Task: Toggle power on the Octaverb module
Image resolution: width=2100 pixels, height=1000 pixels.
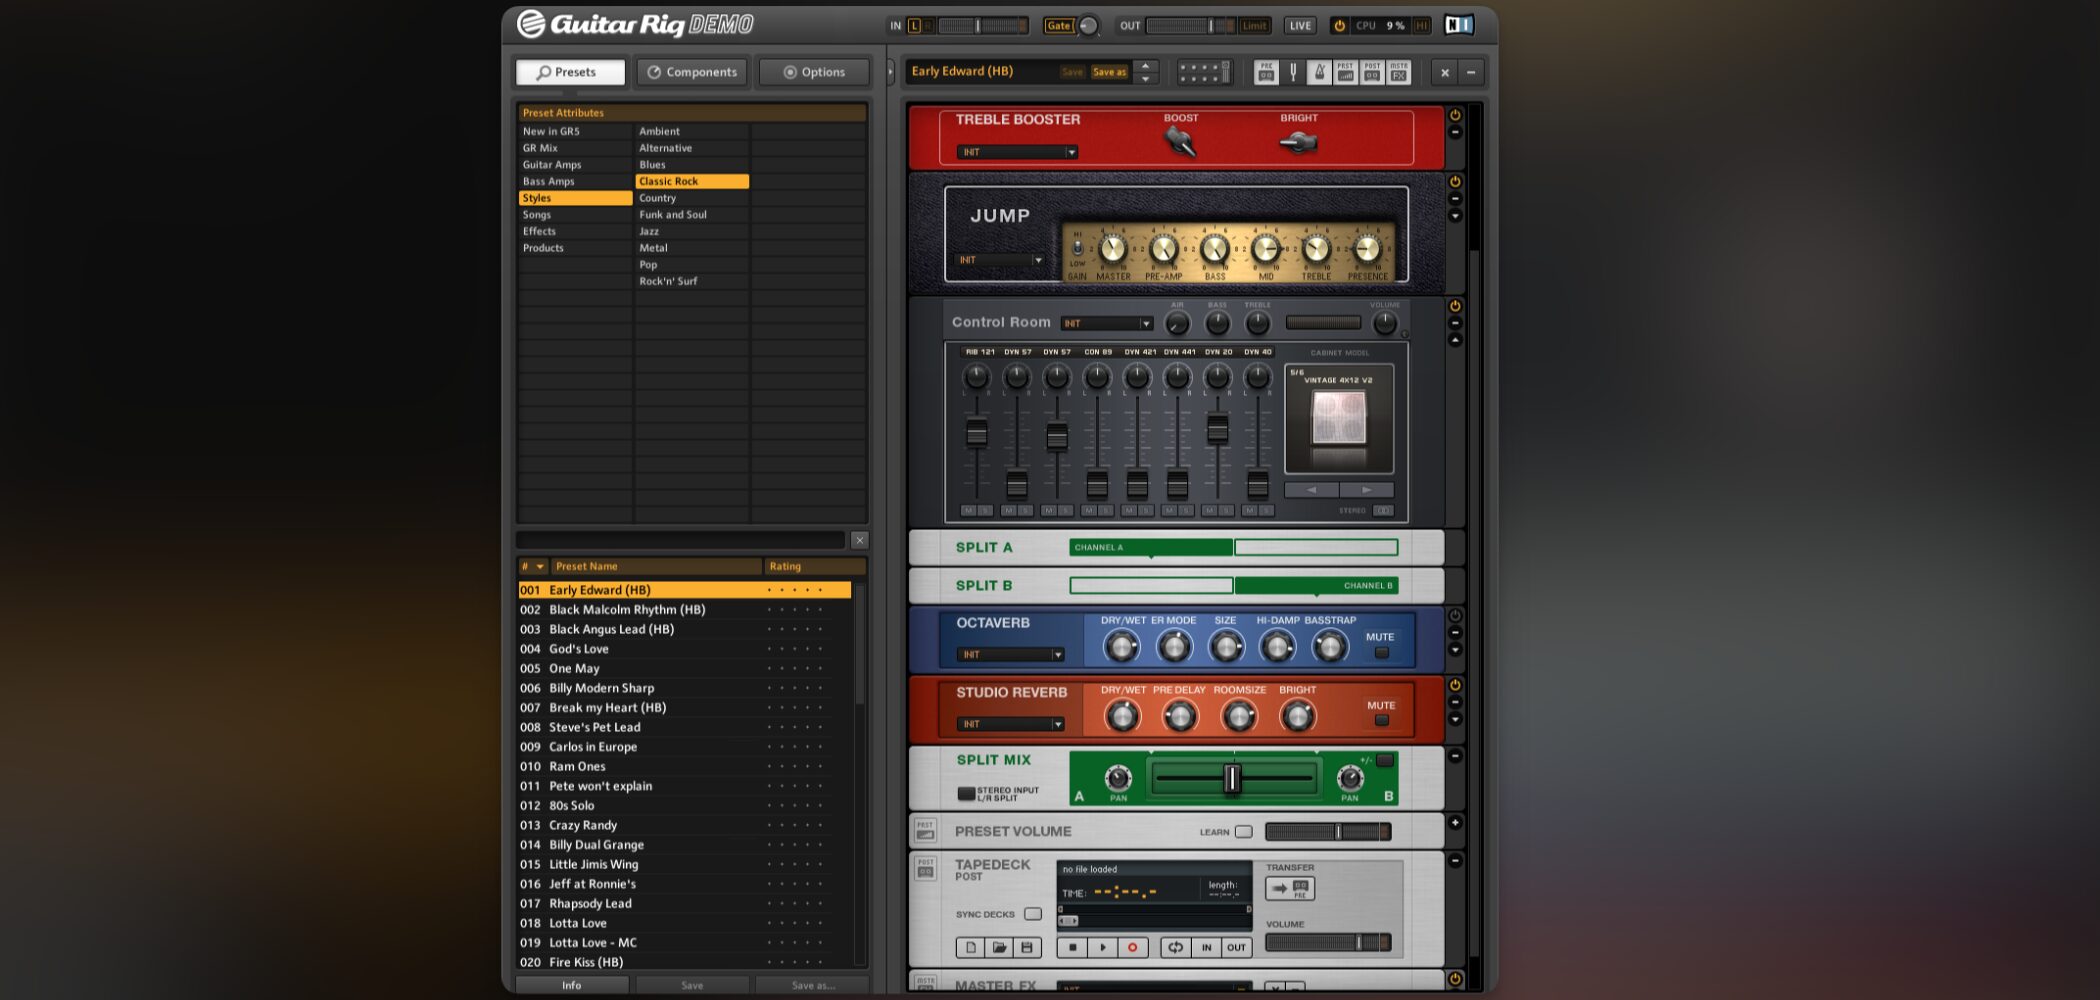Action: tap(1455, 616)
